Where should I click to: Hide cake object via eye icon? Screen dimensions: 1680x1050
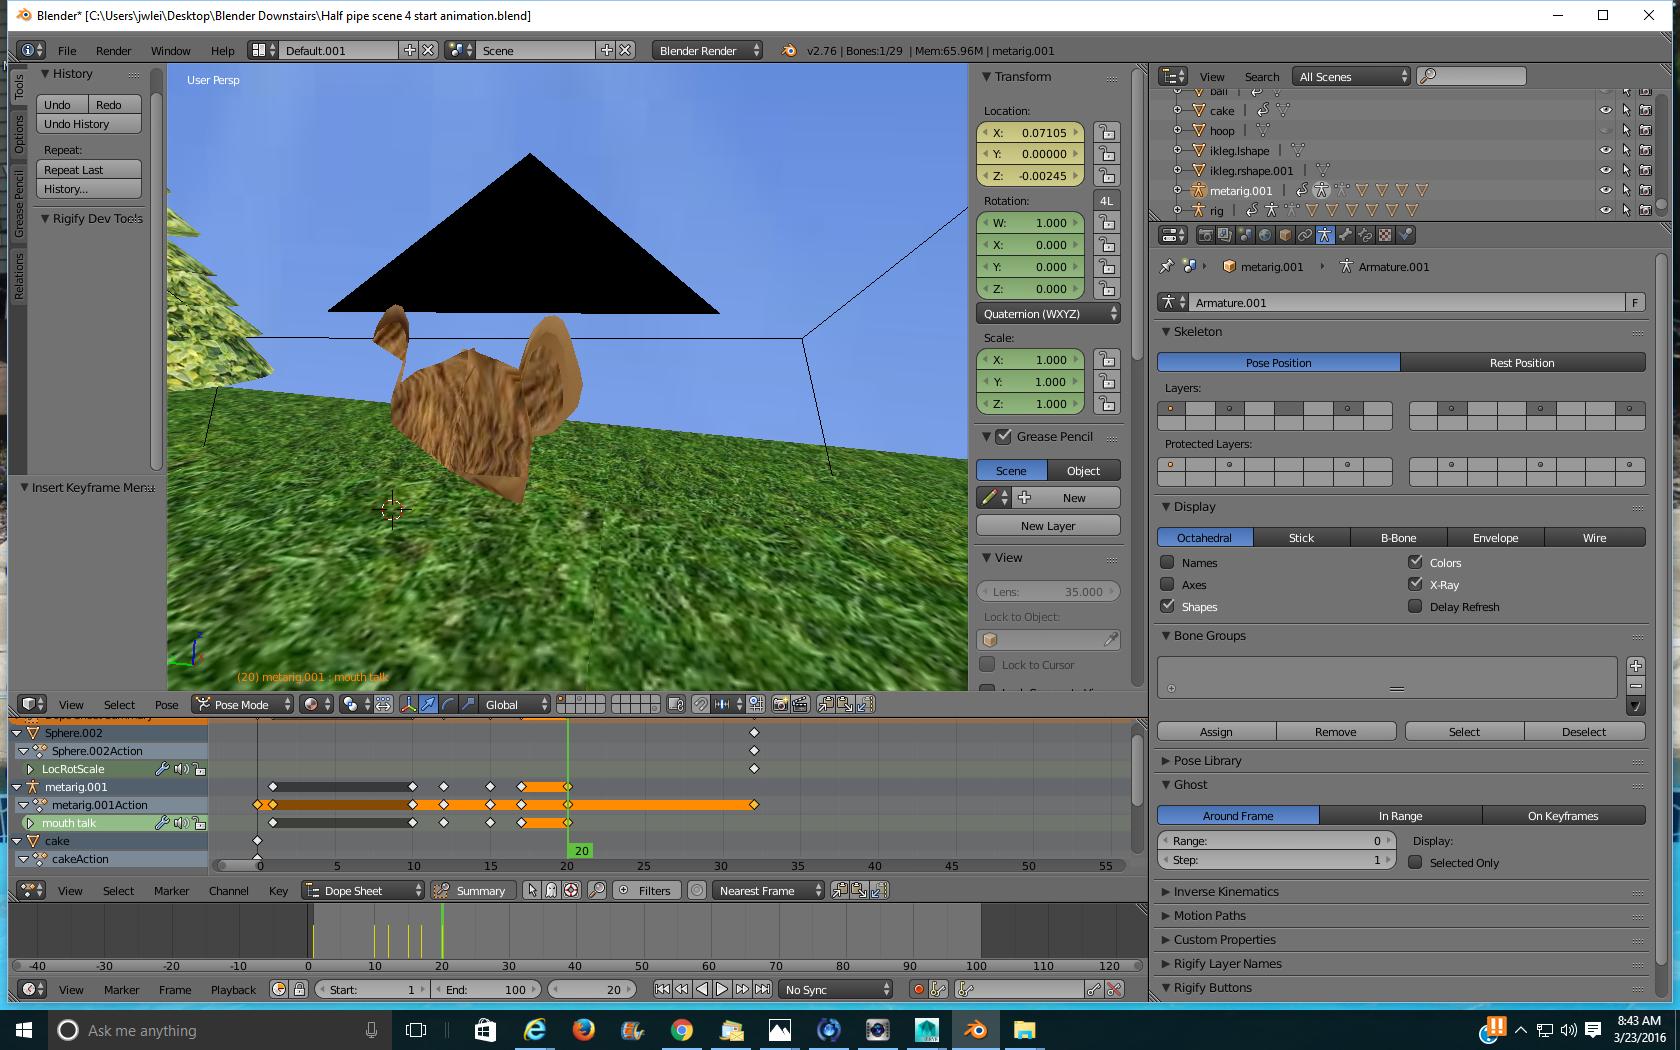point(1605,111)
